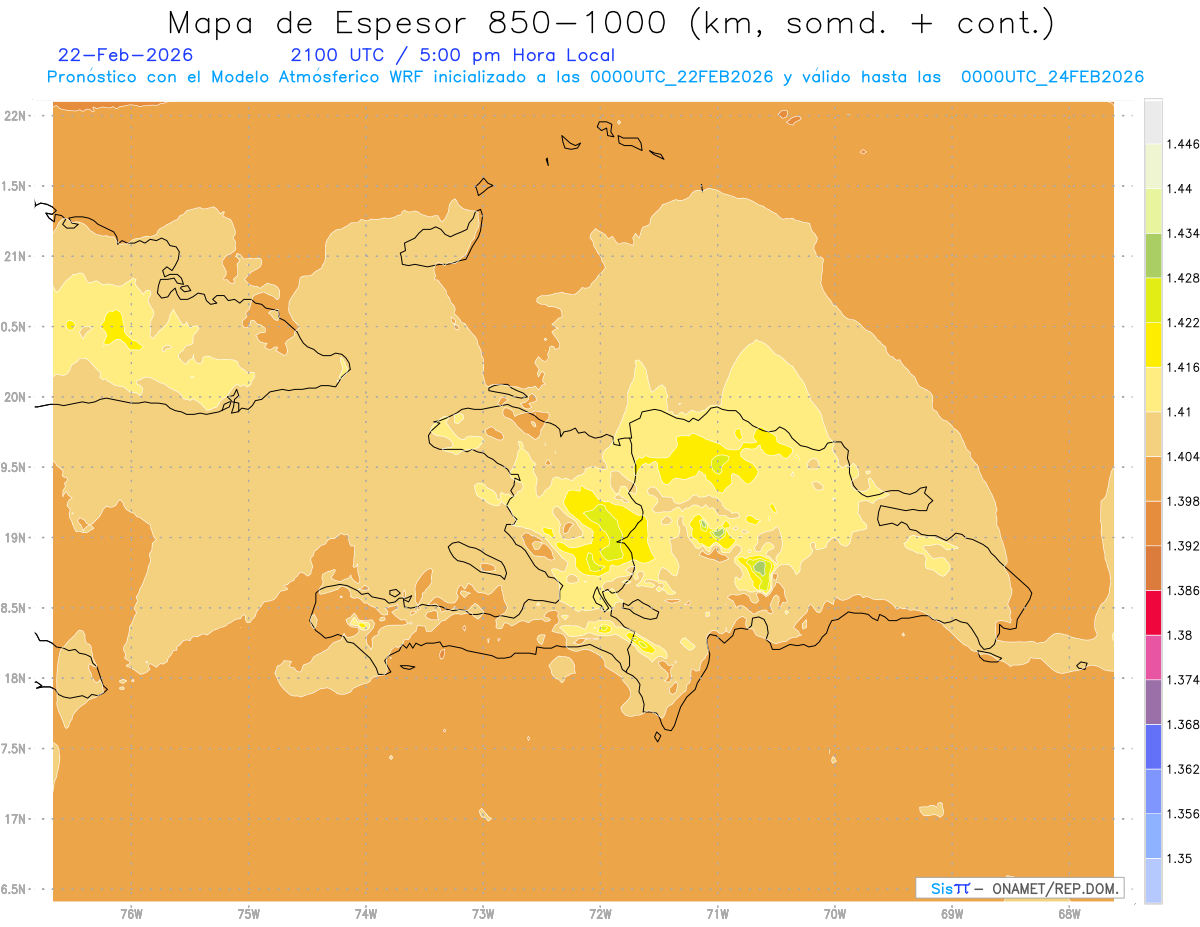Click the bright yellow swatch above 1.416
Image resolution: width=1200 pixels, height=927 pixels.
(1153, 344)
